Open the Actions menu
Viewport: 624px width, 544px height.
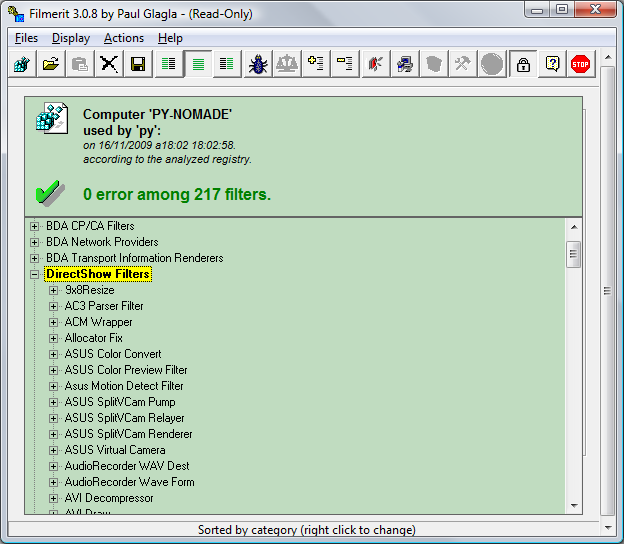point(124,38)
